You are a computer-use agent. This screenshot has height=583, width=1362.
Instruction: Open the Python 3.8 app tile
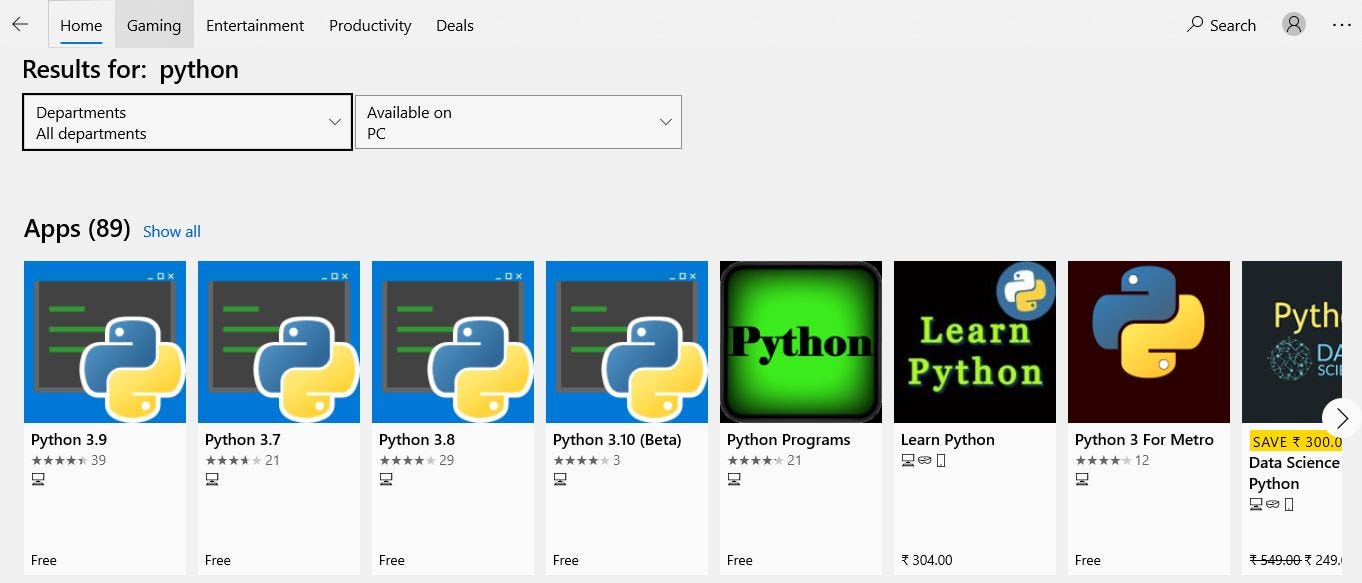452,341
